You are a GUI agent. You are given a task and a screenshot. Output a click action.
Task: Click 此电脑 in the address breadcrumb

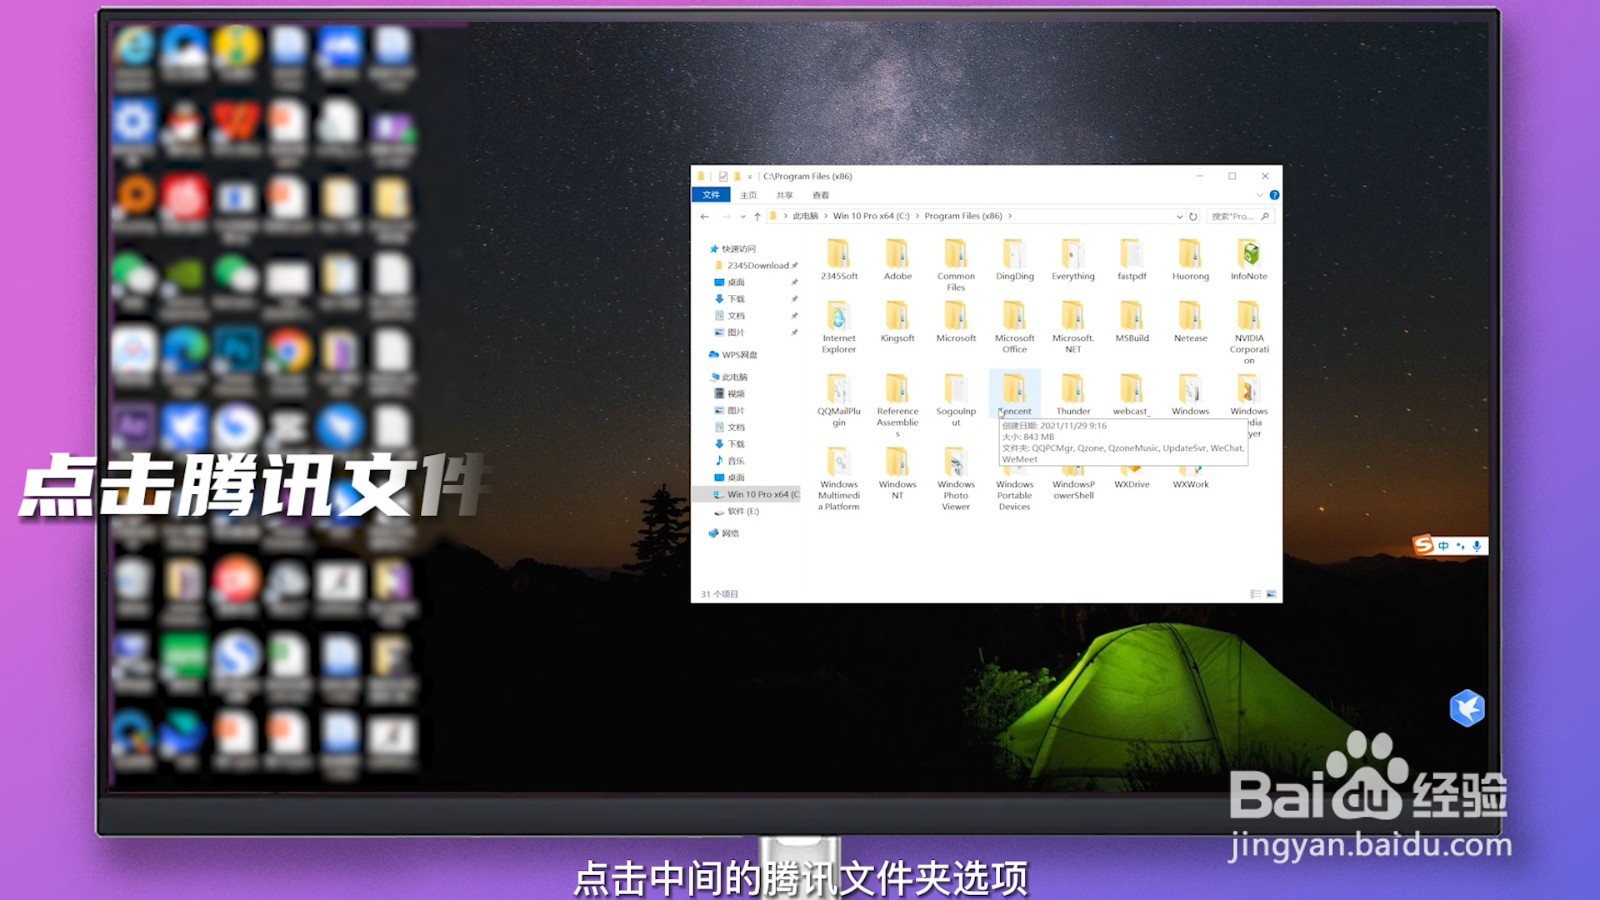(805, 216)
